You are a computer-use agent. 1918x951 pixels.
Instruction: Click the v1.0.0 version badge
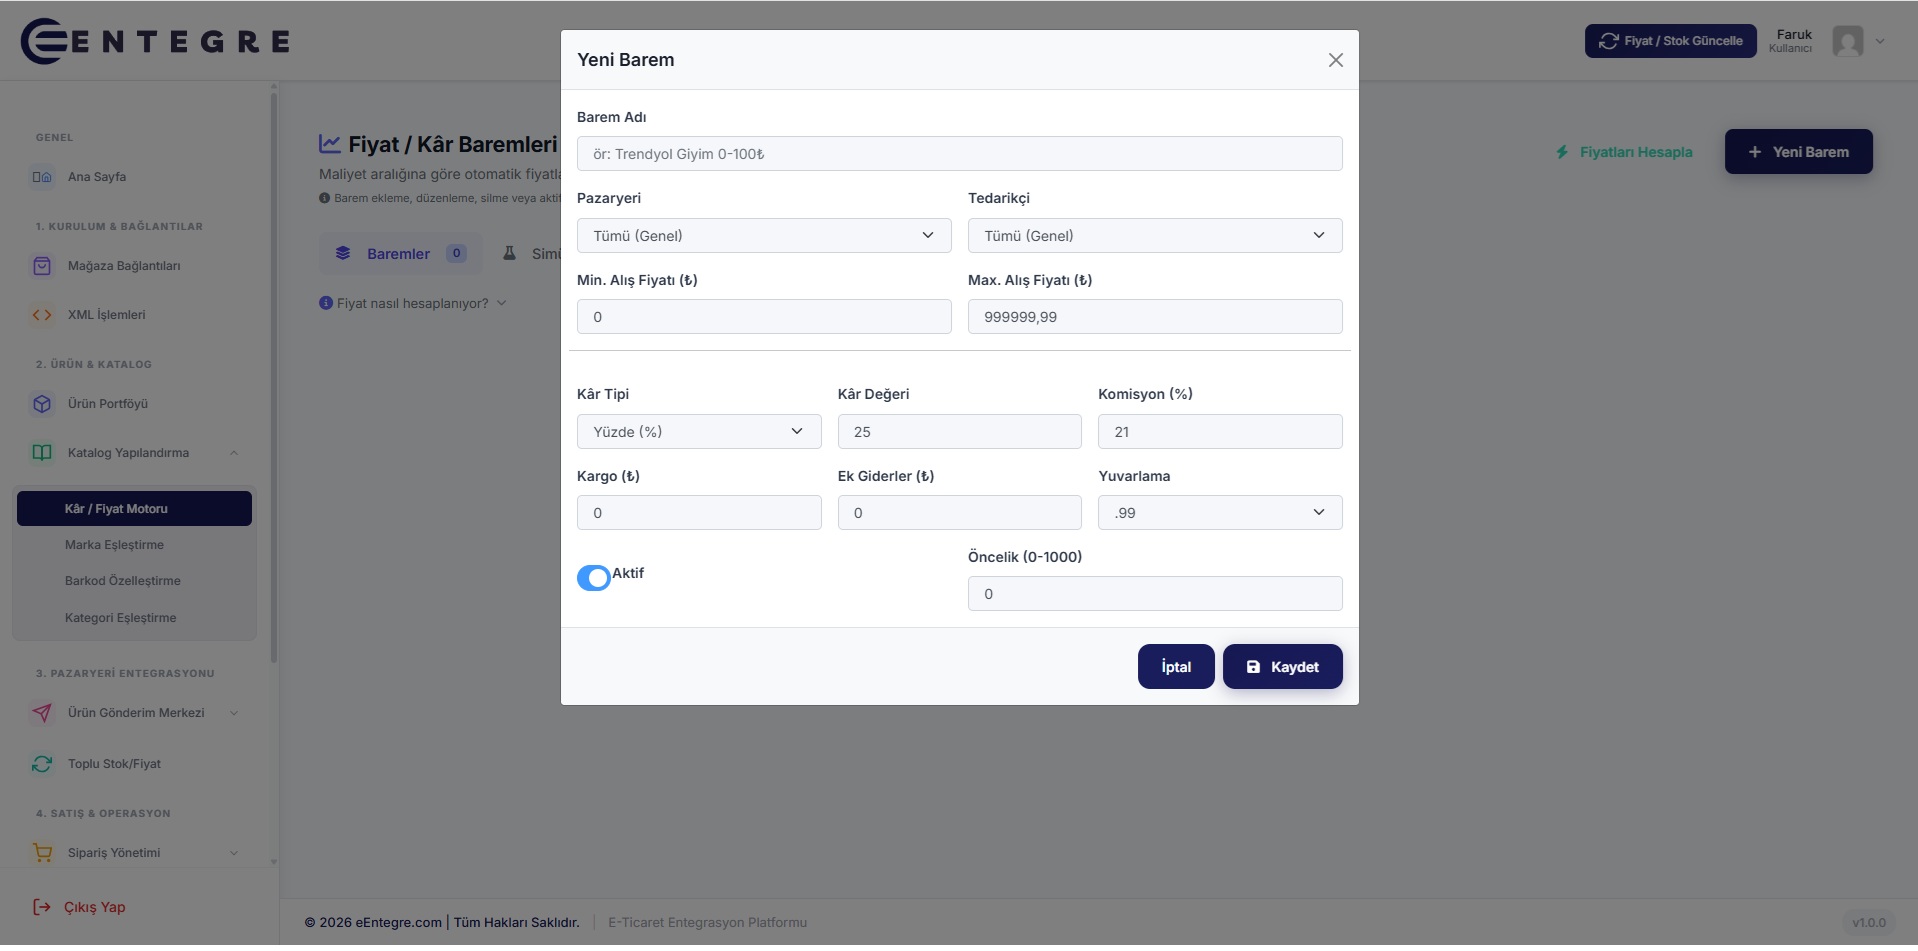(x=1869, y=923)
